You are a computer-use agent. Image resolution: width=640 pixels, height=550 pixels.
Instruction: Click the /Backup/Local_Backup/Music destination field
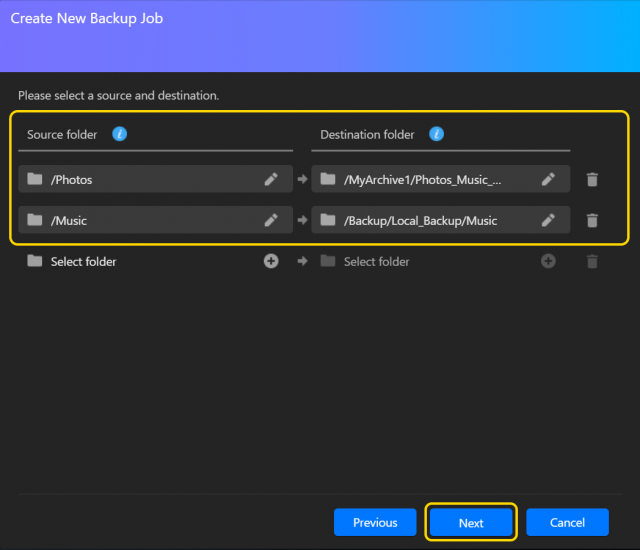pos(421,220)
